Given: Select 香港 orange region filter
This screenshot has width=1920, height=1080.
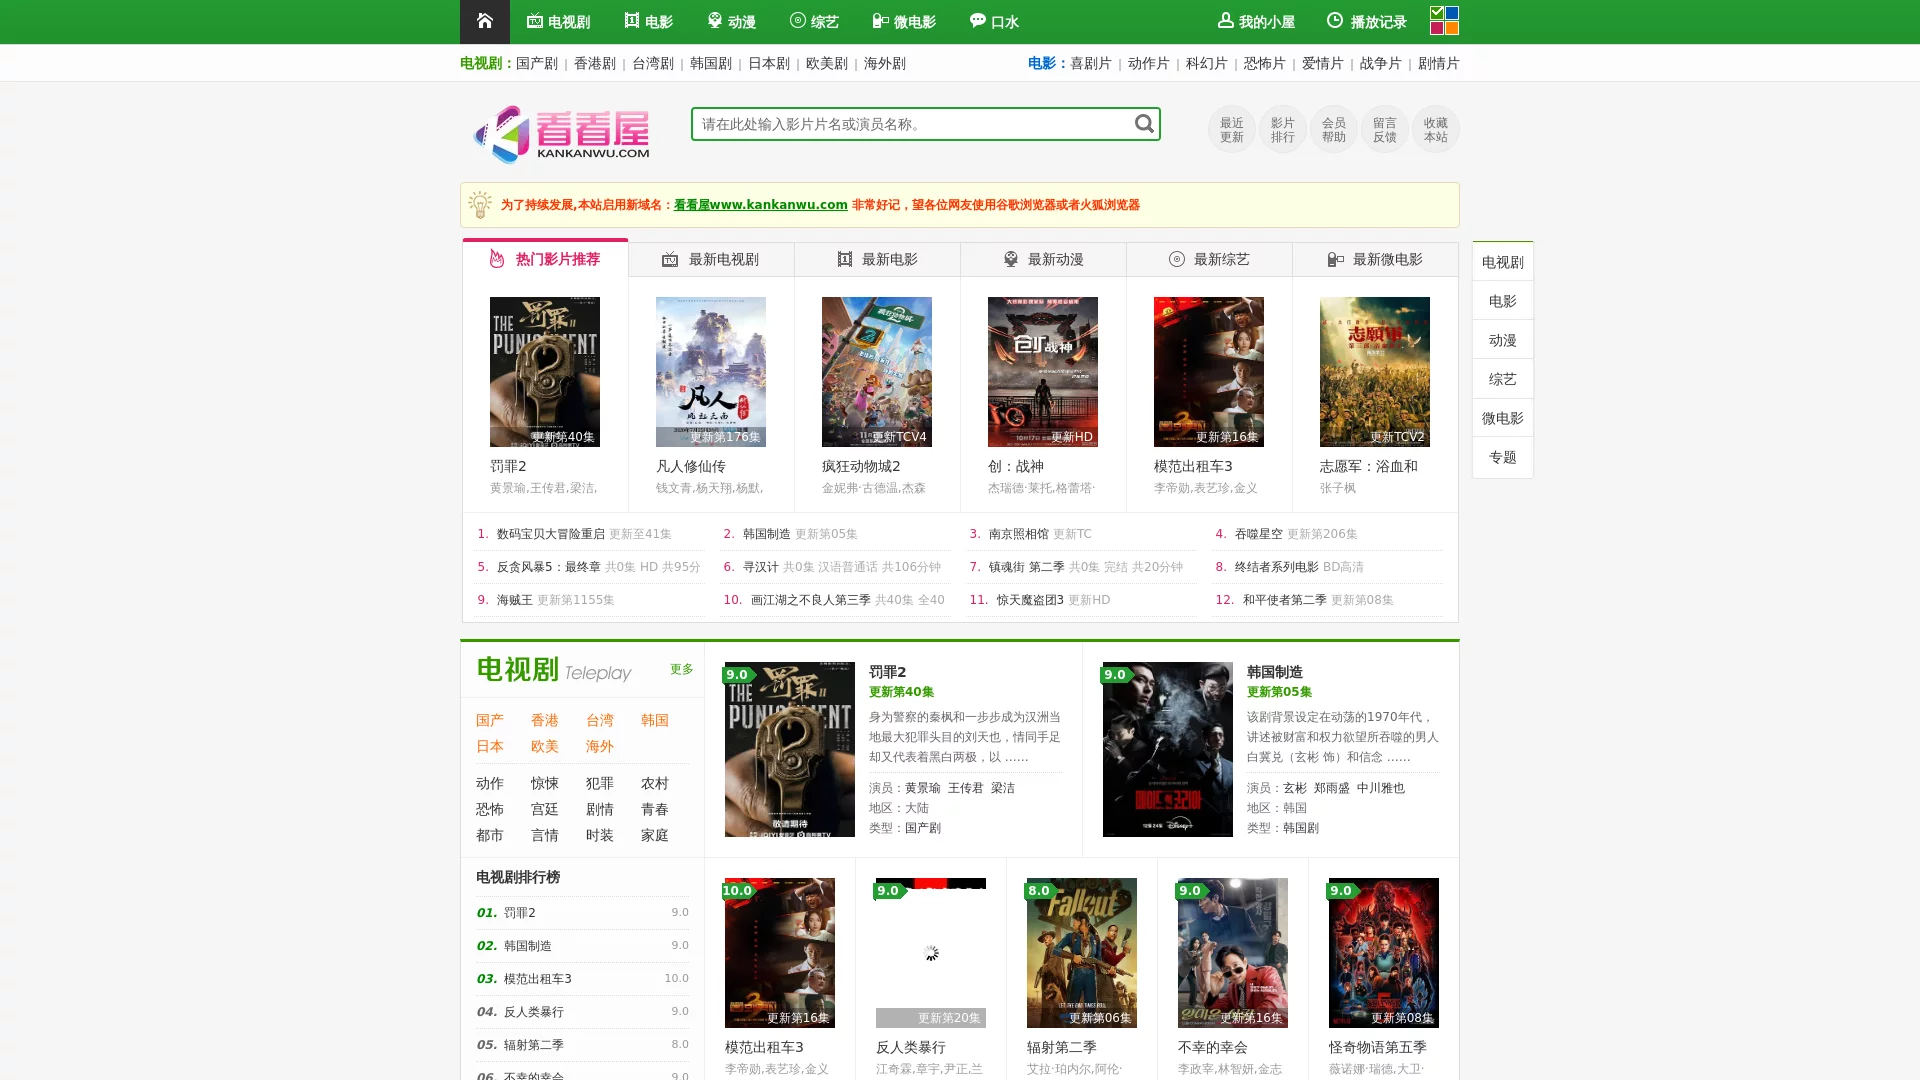Looking at the screenshot, I should (545, 720).
